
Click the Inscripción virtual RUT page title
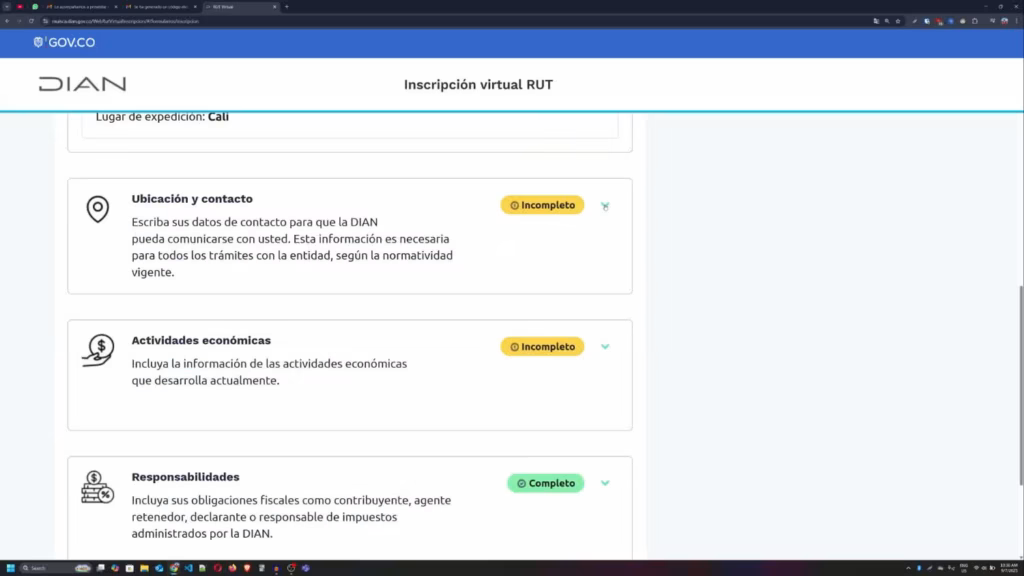(x=478, y=84)
